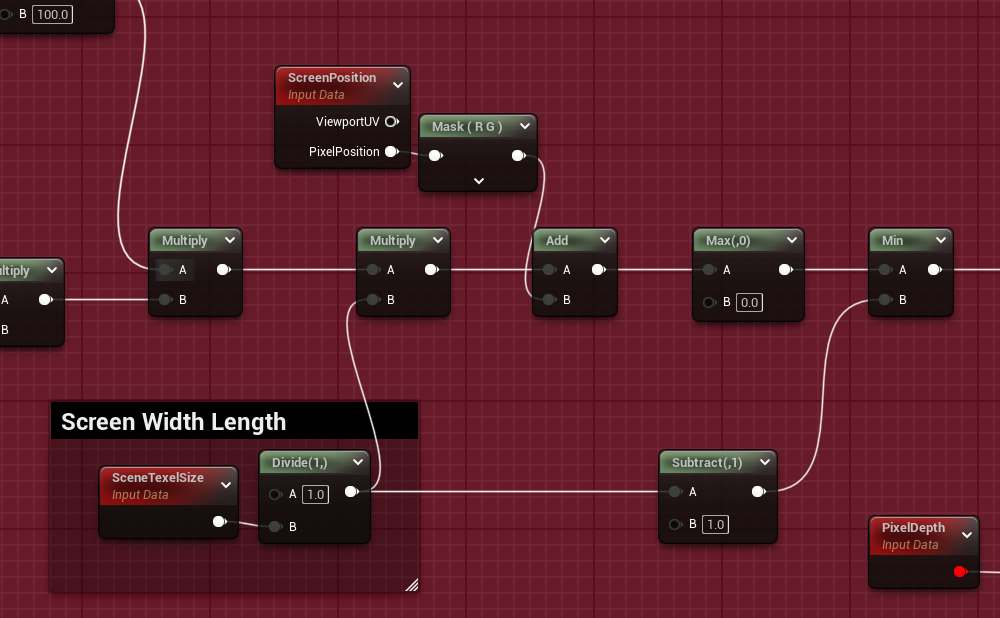Edit the Divide node A value 1.0
This screenshot has height=618, width=1000.
[315, 494]
